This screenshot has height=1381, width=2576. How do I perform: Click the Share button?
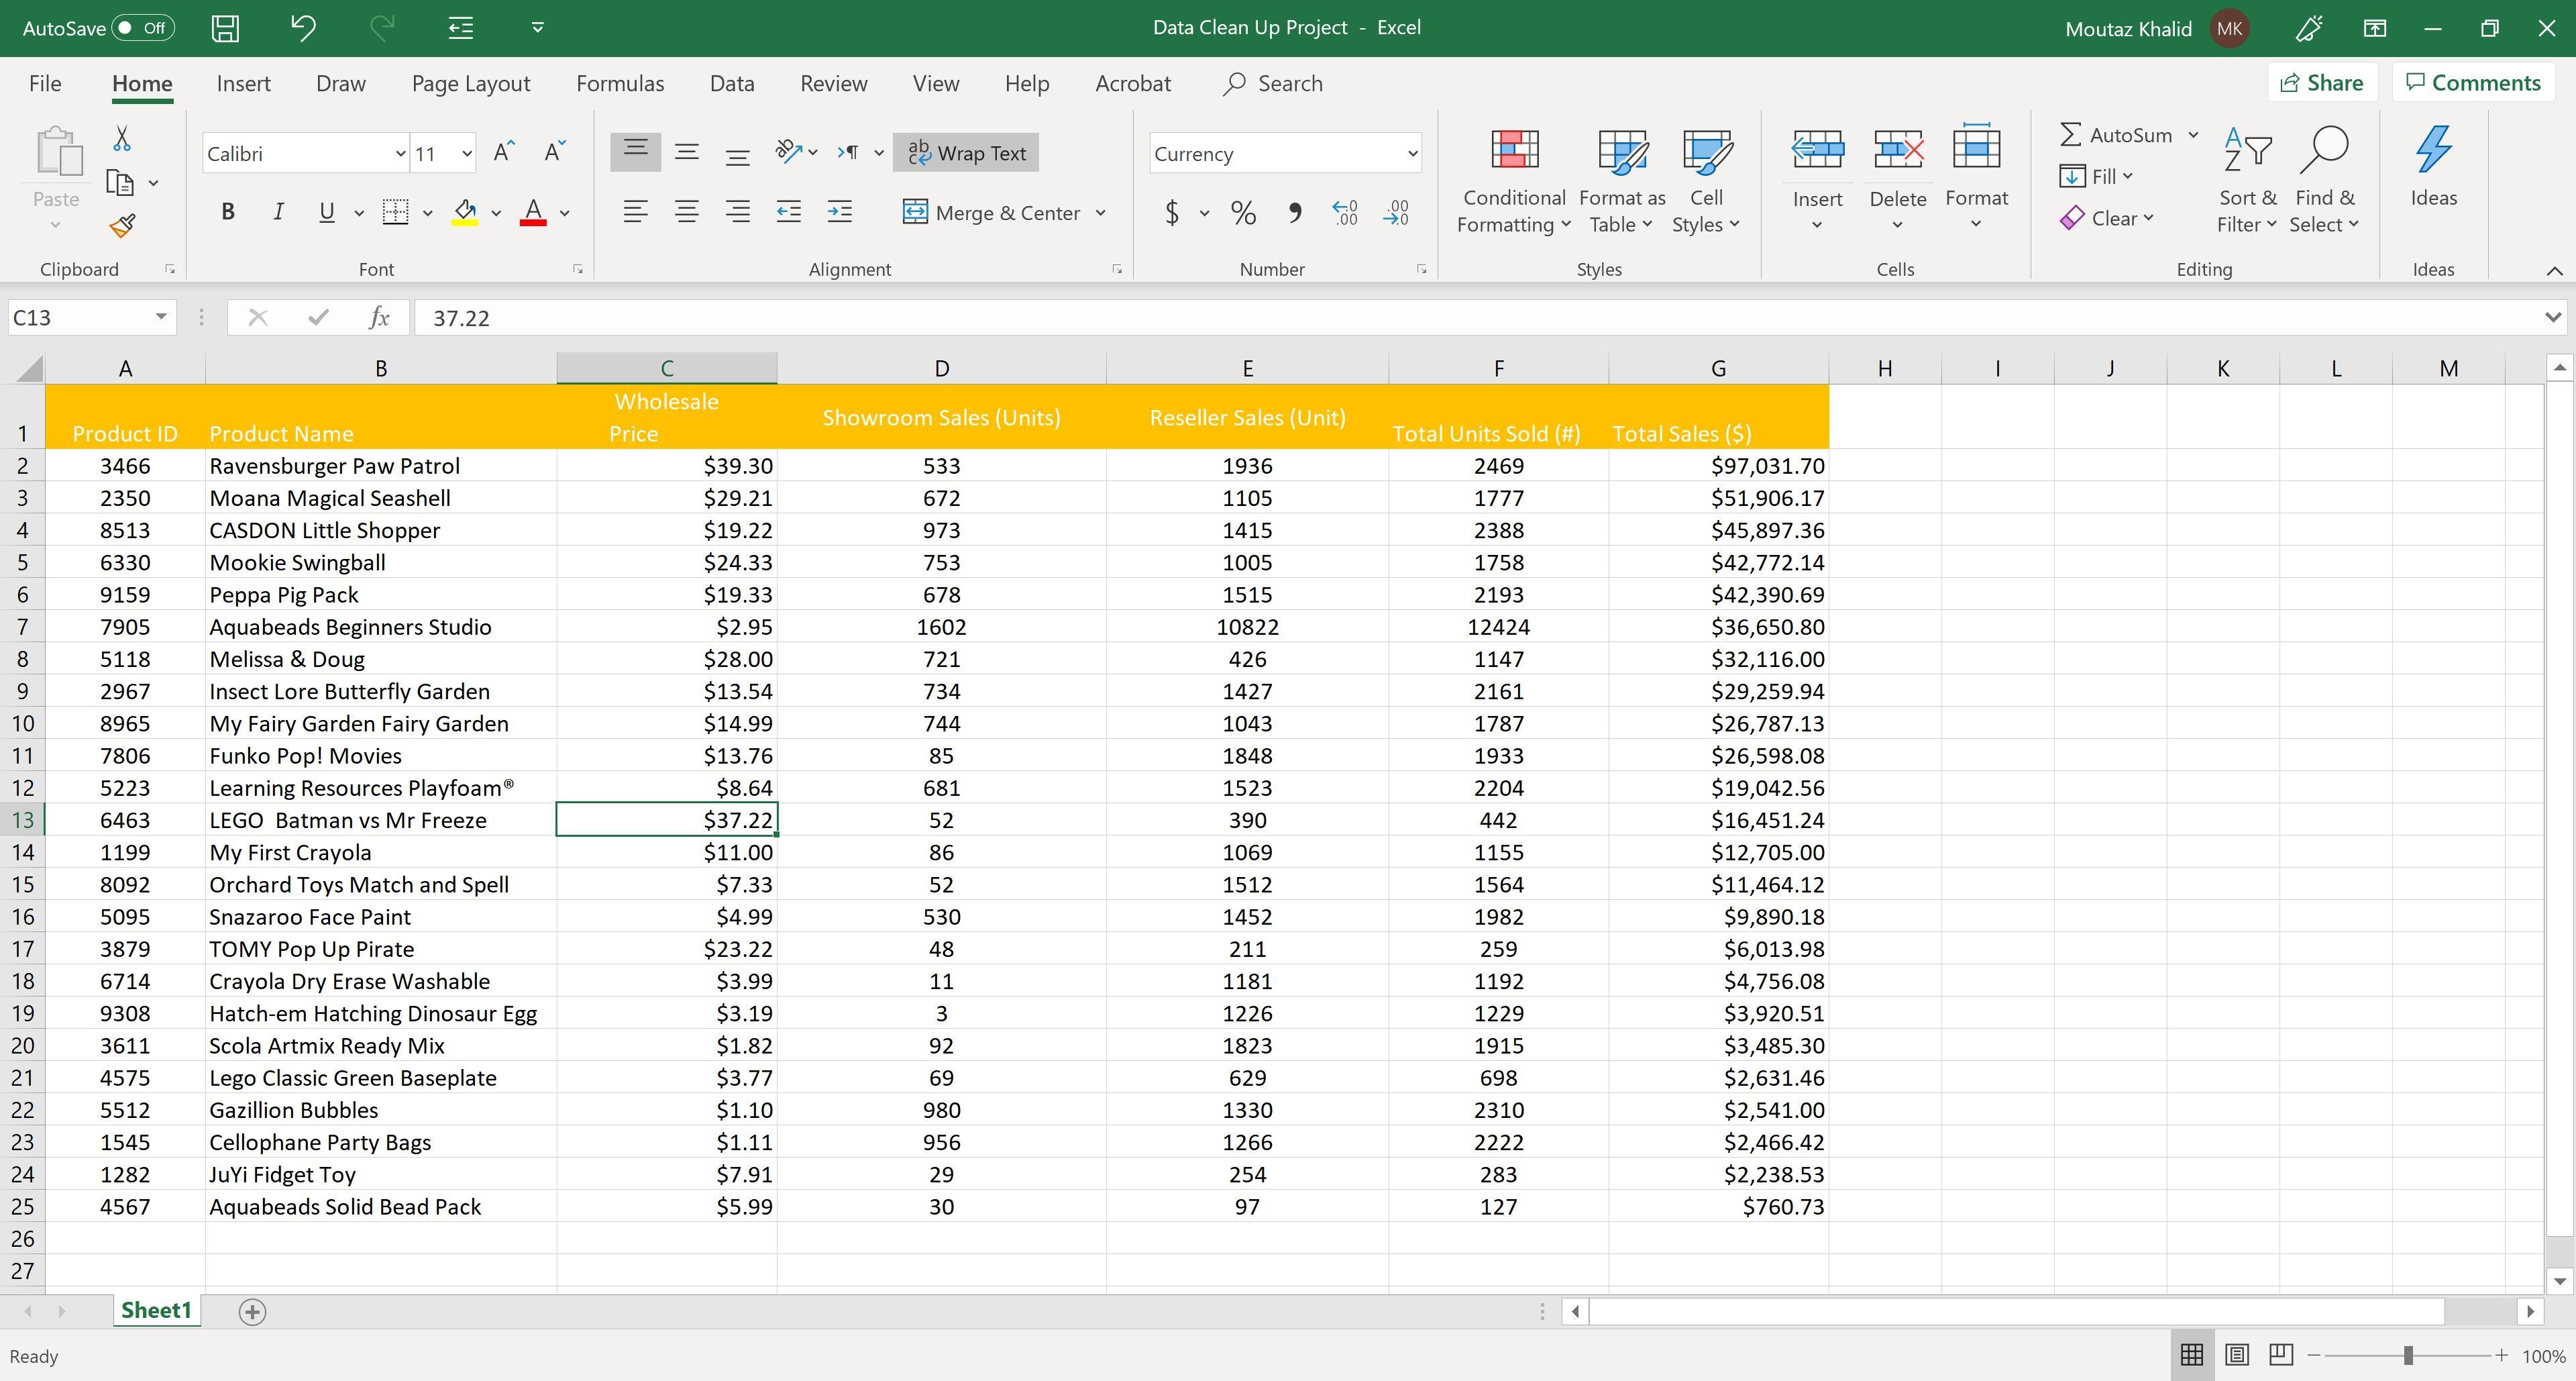(2322, 83)
